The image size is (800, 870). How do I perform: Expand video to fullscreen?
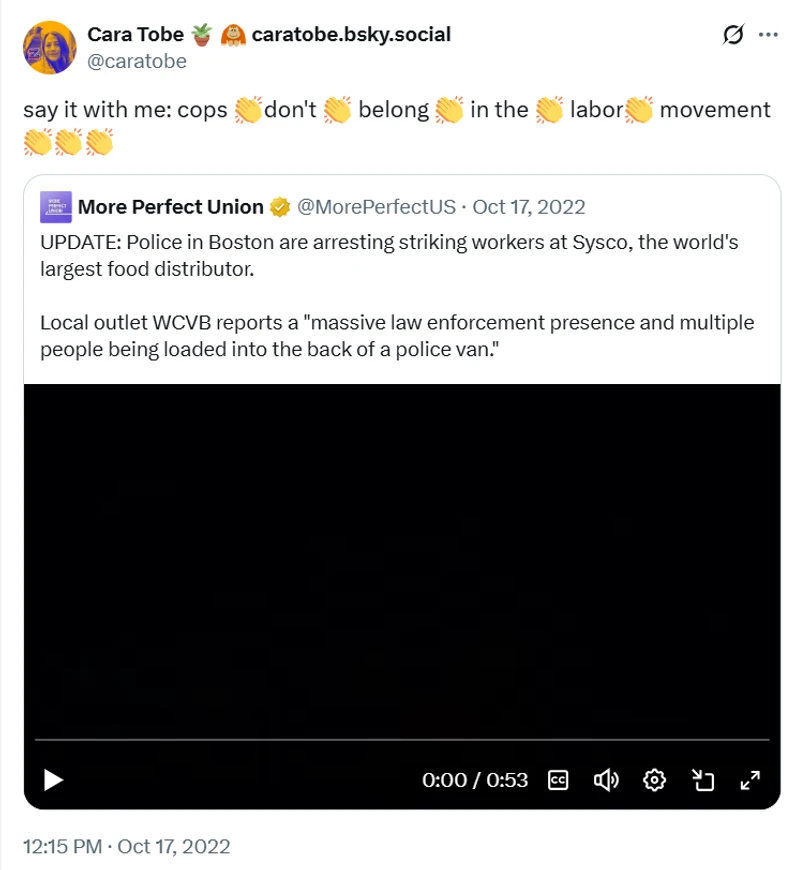tap(750, 780)
